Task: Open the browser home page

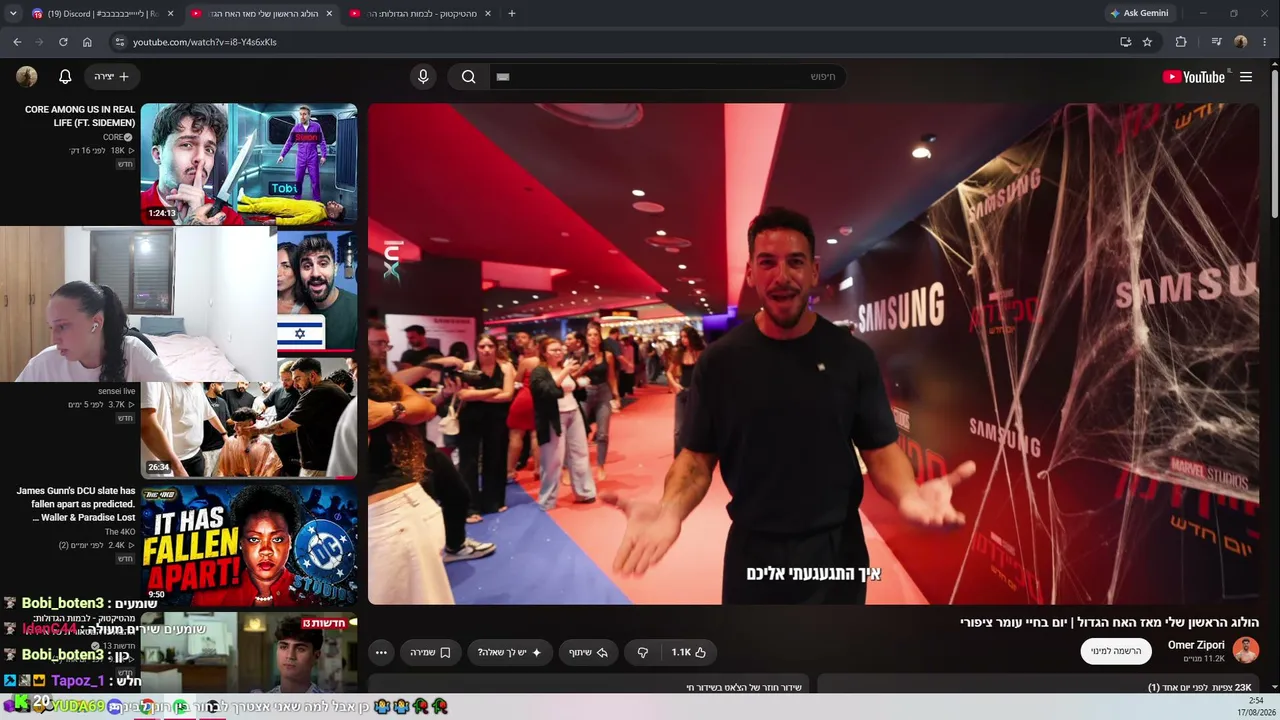Action: click(x=87, y=42)
